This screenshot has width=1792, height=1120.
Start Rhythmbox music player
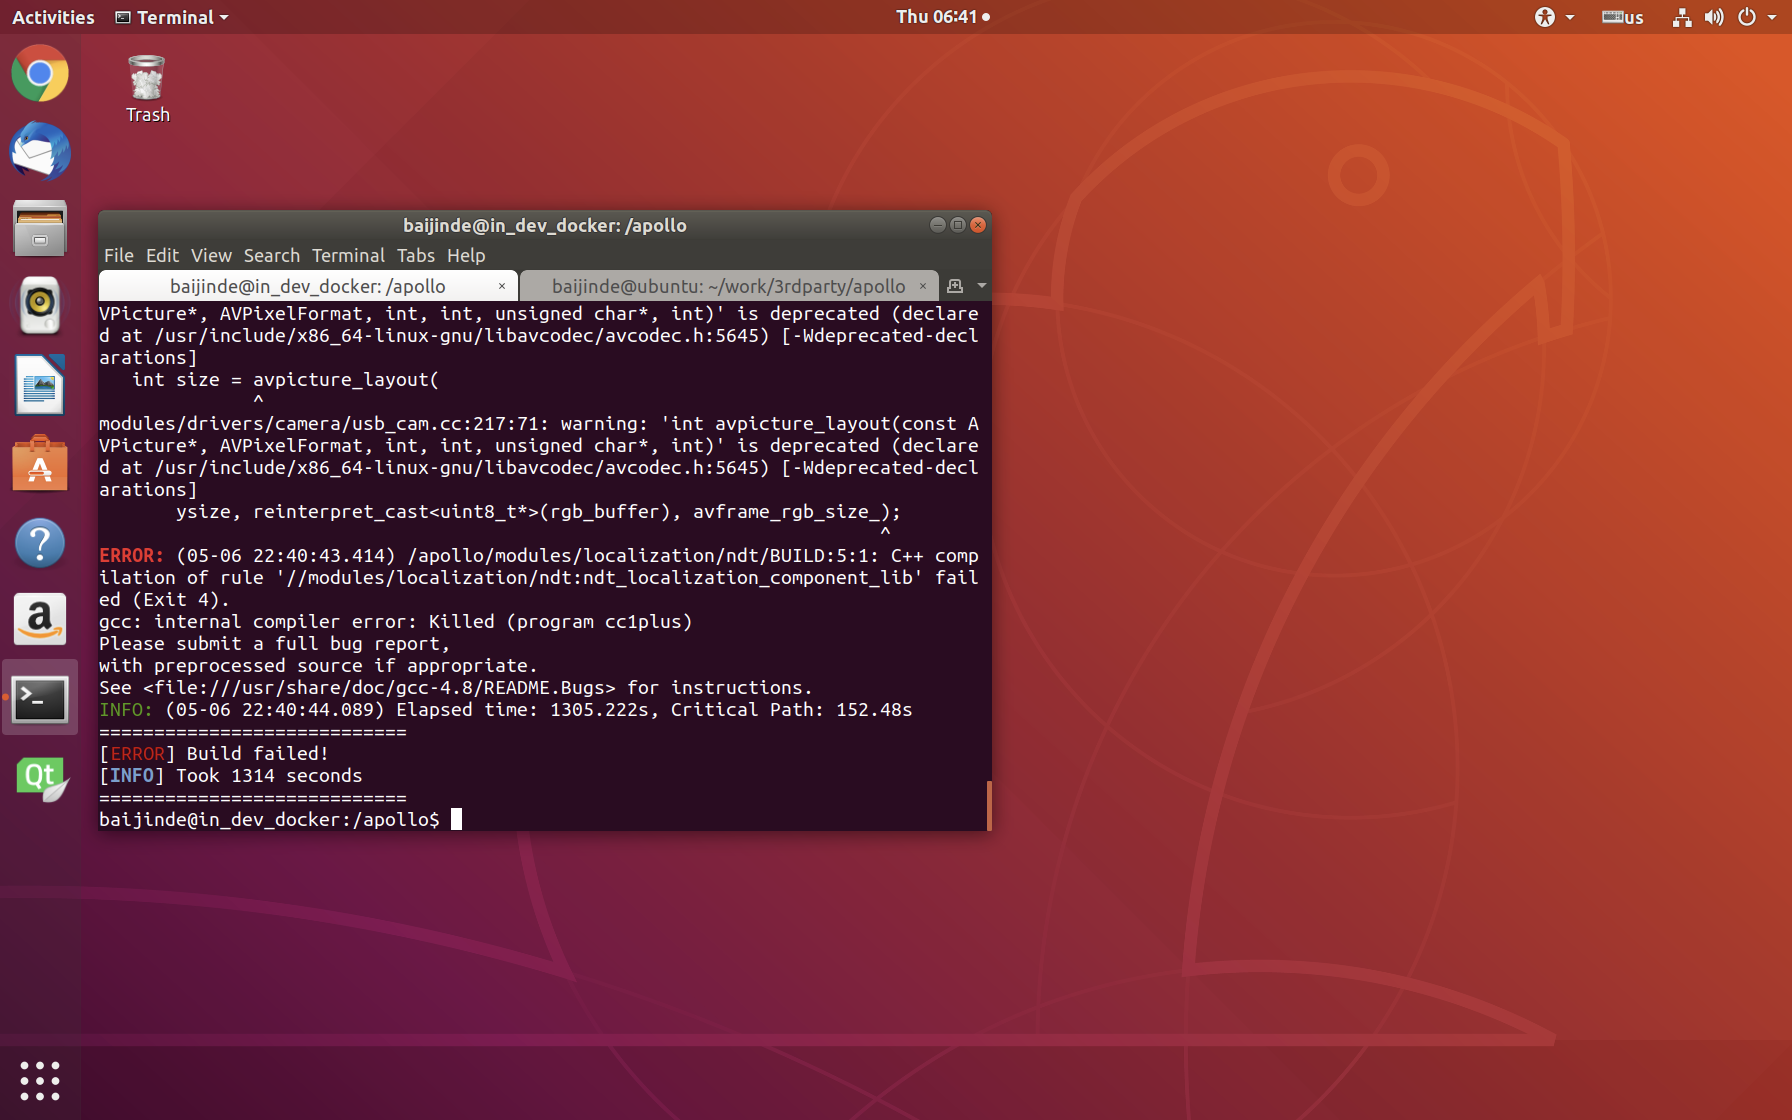tap(40, 306)
